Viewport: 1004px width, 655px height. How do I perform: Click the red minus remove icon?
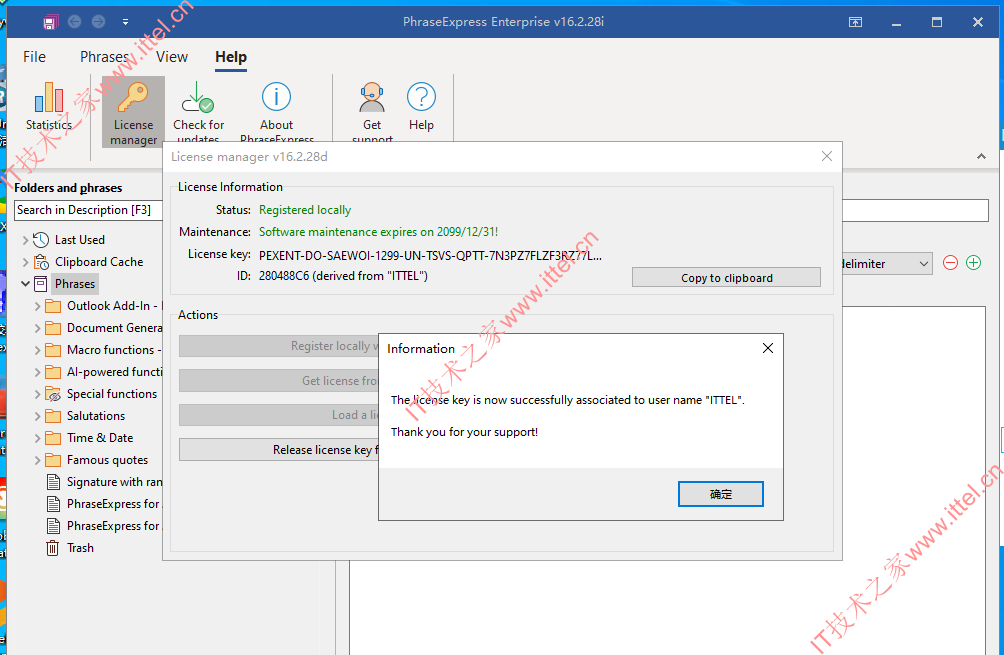click(950, 263)
